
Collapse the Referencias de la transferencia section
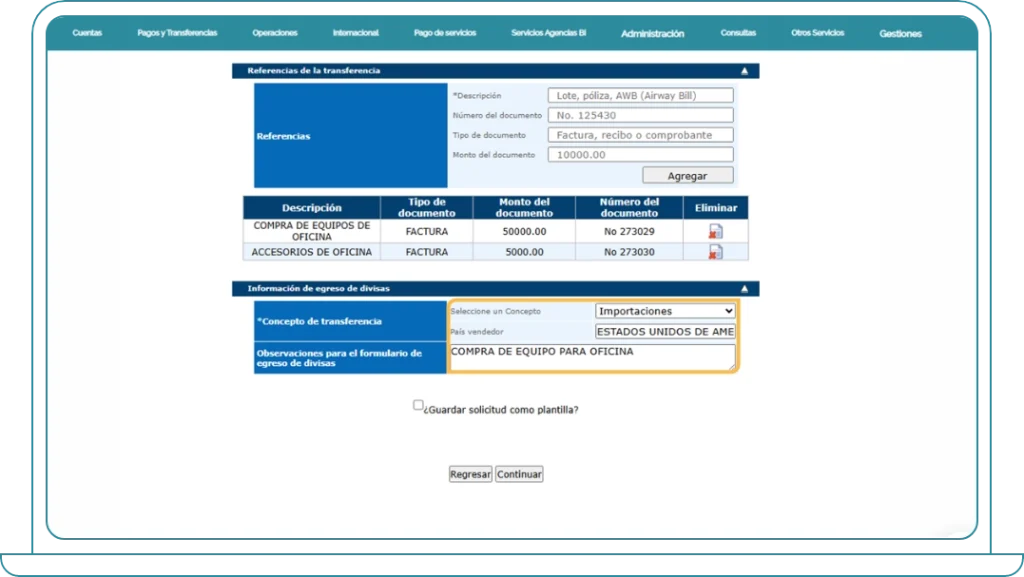point(744,71)
